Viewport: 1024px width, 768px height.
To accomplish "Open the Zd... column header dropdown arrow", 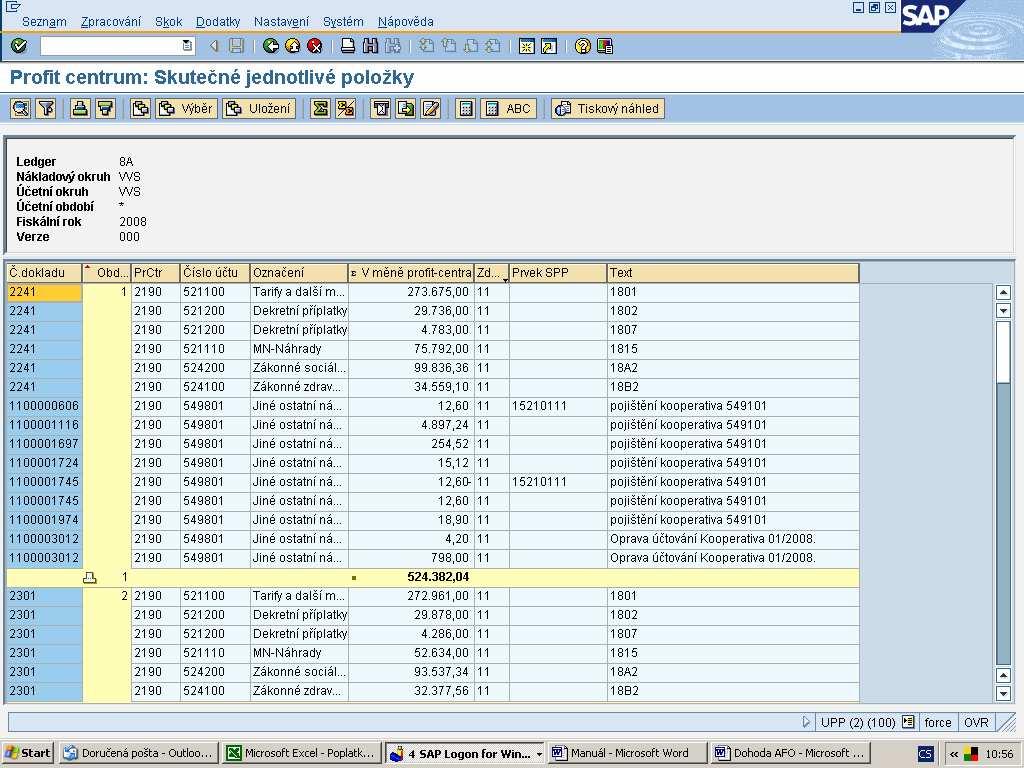I will point(505,280).
